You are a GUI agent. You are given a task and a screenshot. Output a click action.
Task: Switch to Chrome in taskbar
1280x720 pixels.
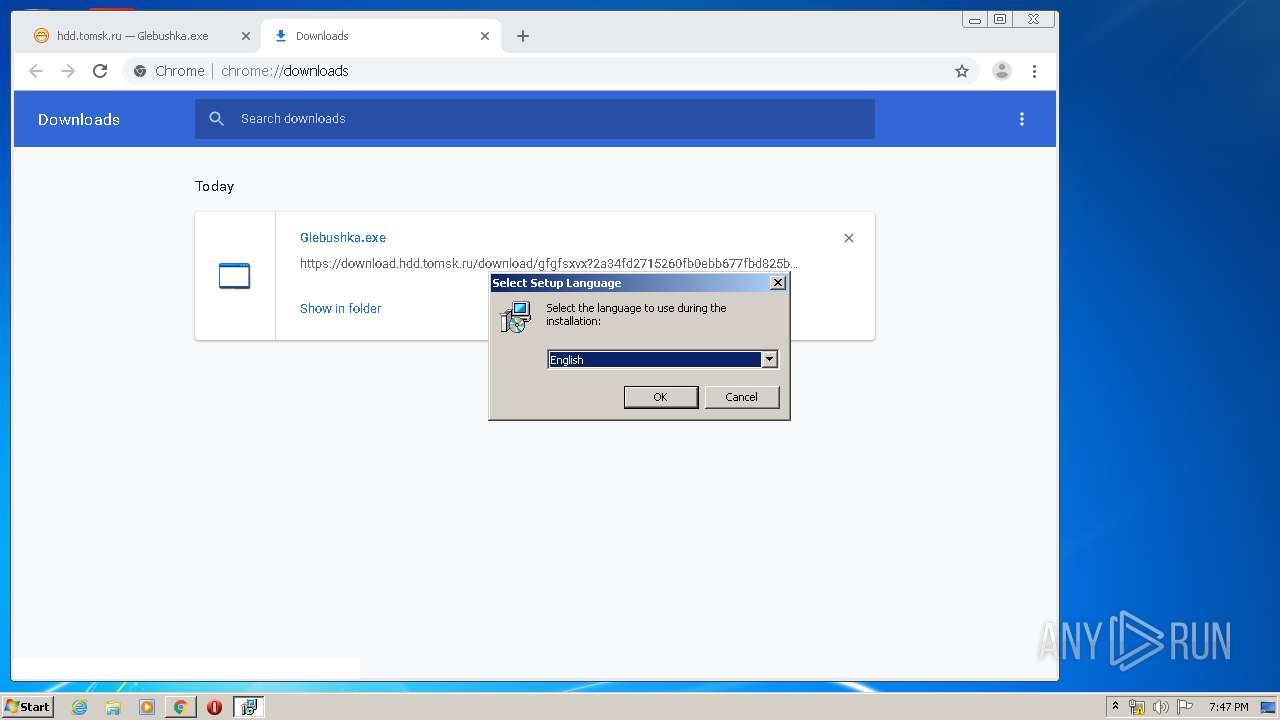(x=181, y=707)
